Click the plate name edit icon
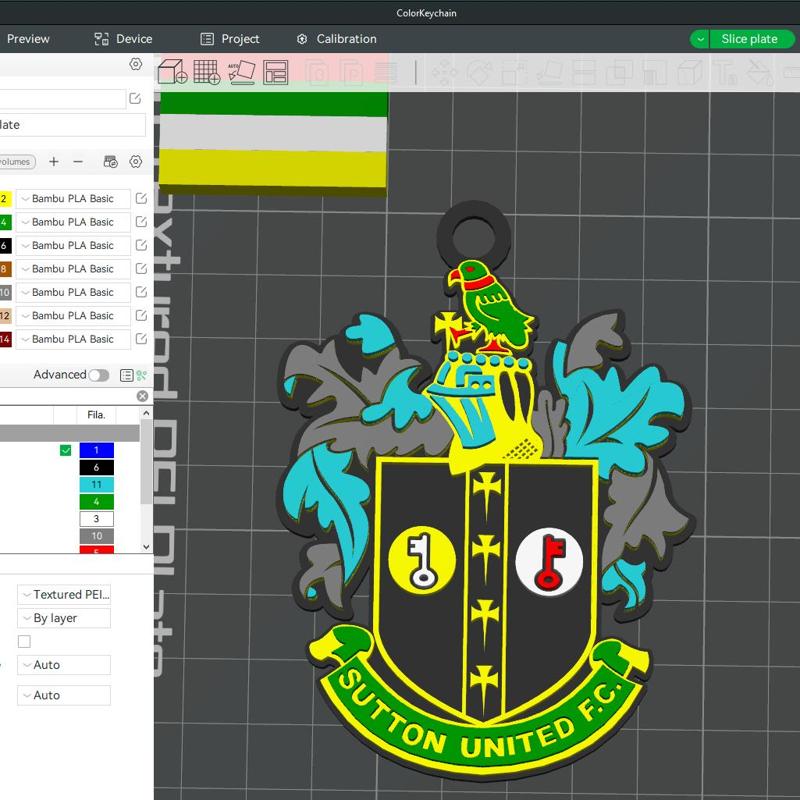The image size is (800, 800). click(137, 97)
